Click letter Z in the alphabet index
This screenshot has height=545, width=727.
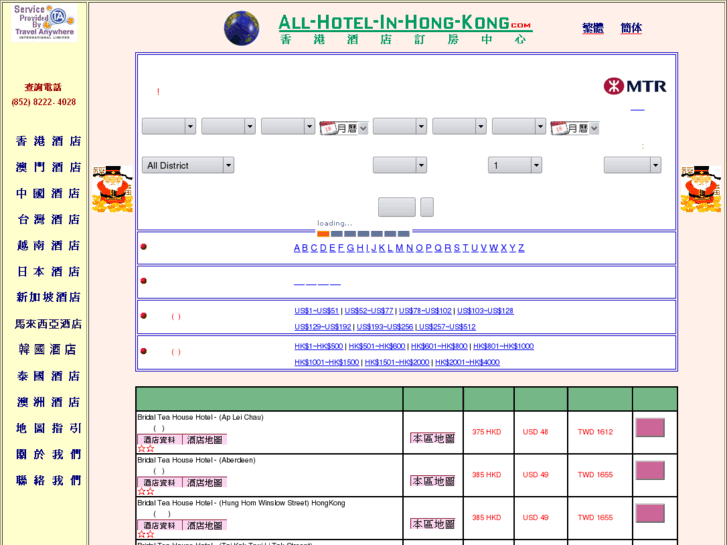[x=521, y=248]
